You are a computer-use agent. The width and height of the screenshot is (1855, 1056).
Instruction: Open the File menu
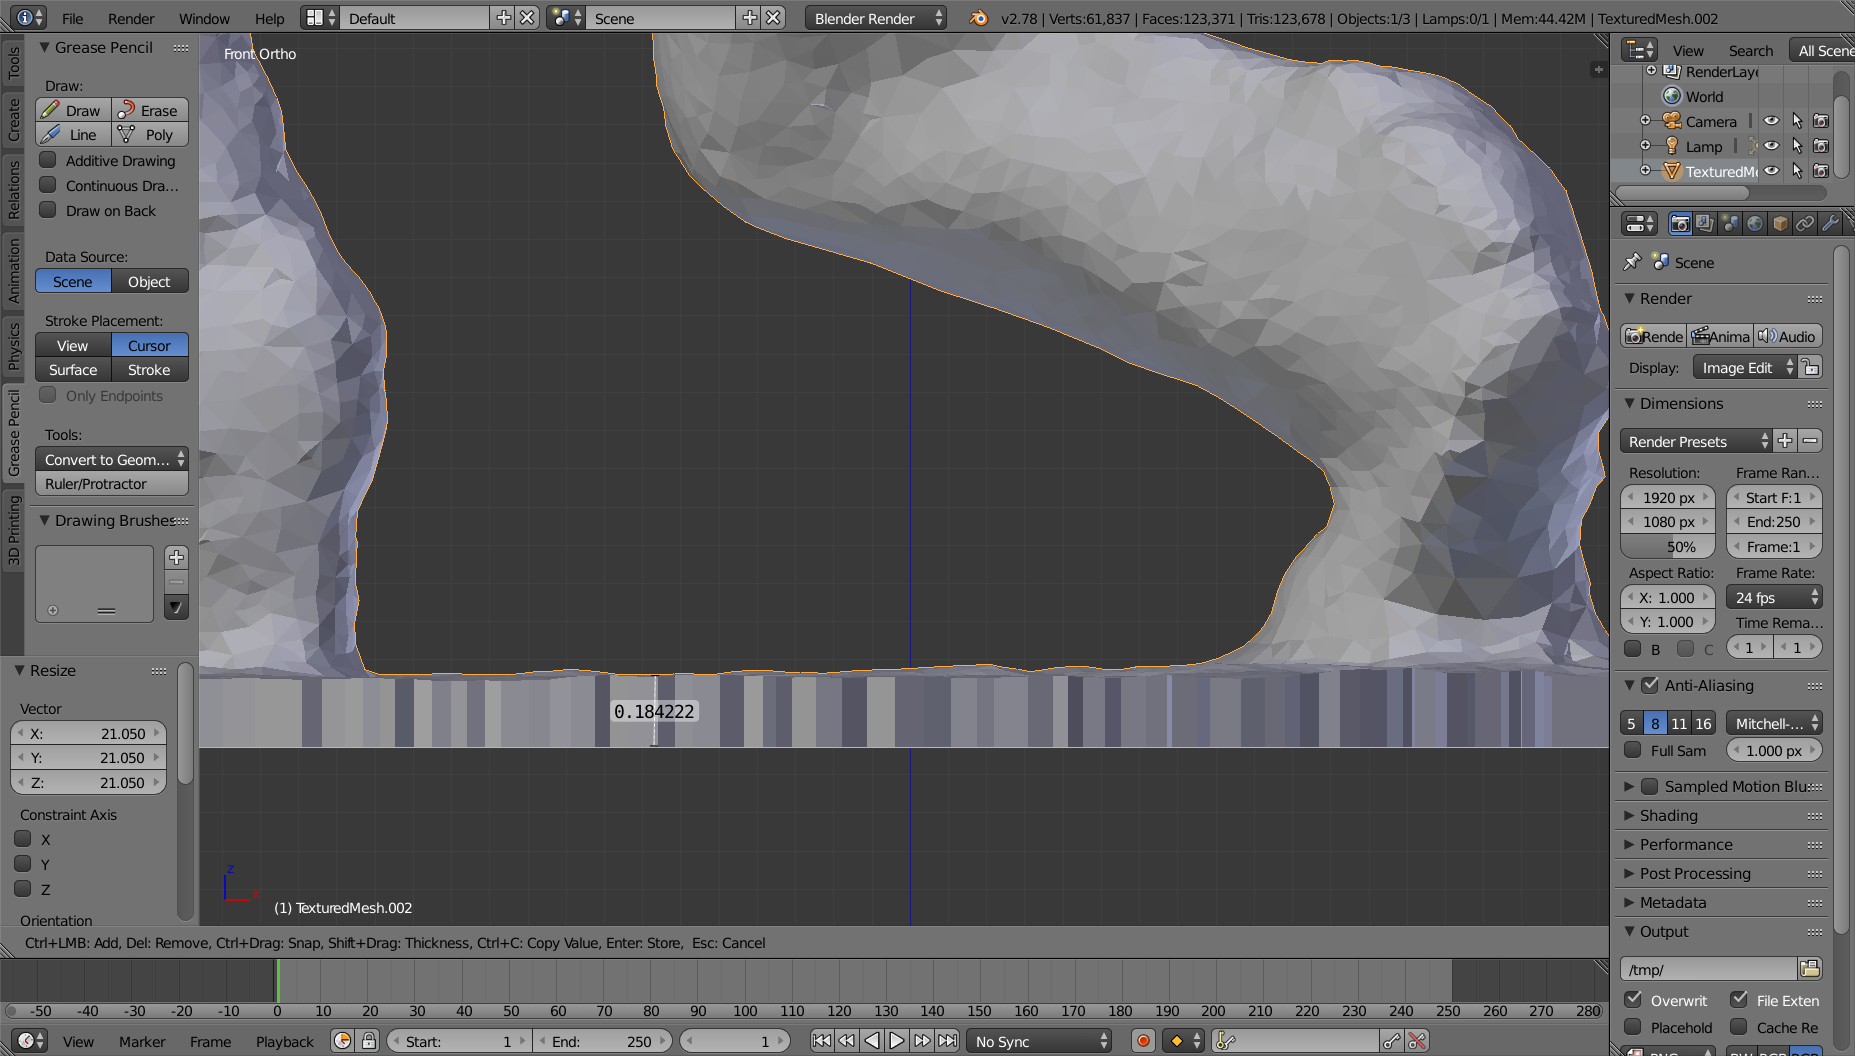tap(72, 18)
